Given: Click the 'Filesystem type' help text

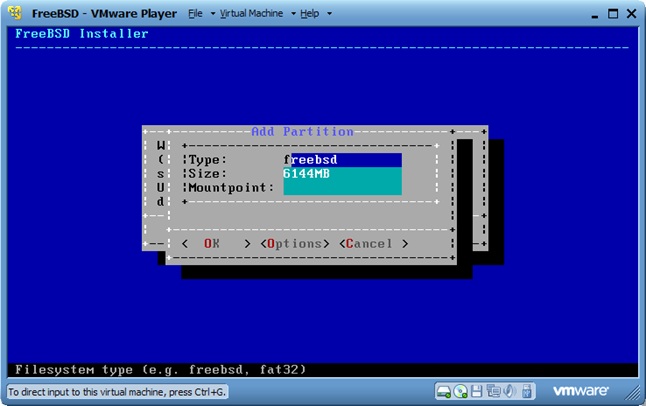Looking at the screenshot, I should [161, 370].
